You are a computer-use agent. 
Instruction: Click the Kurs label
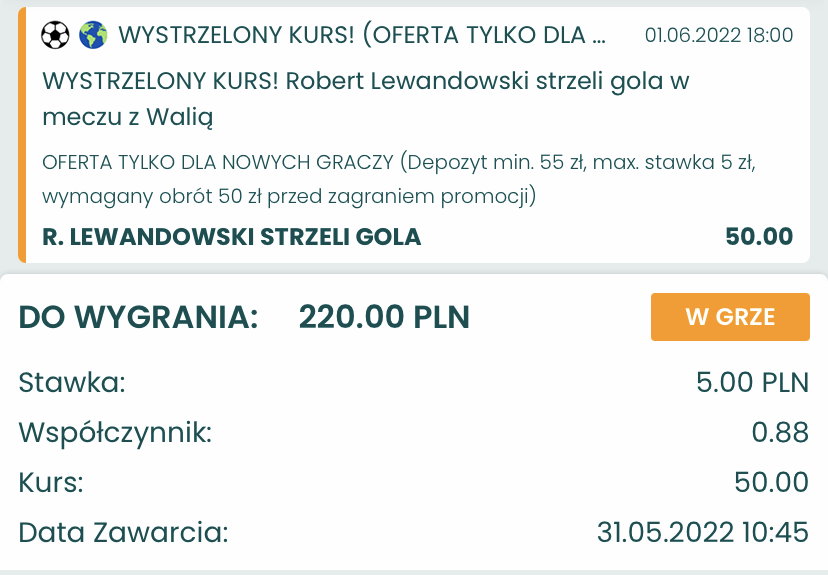[x=51, y=482]
